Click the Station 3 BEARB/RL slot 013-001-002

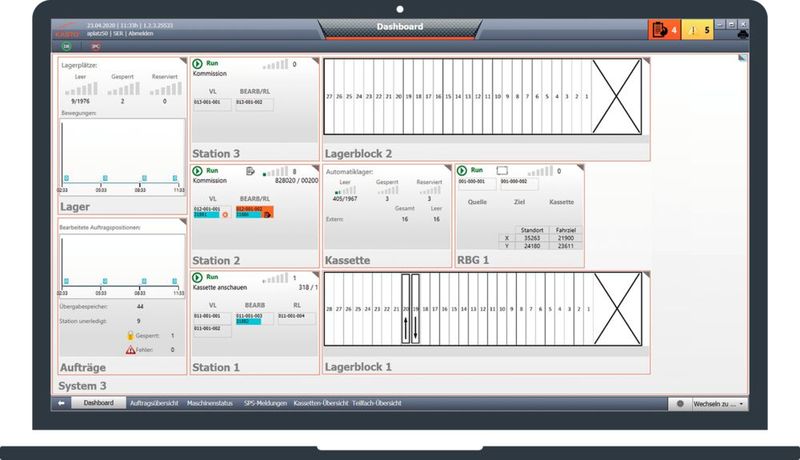[254, 105]
